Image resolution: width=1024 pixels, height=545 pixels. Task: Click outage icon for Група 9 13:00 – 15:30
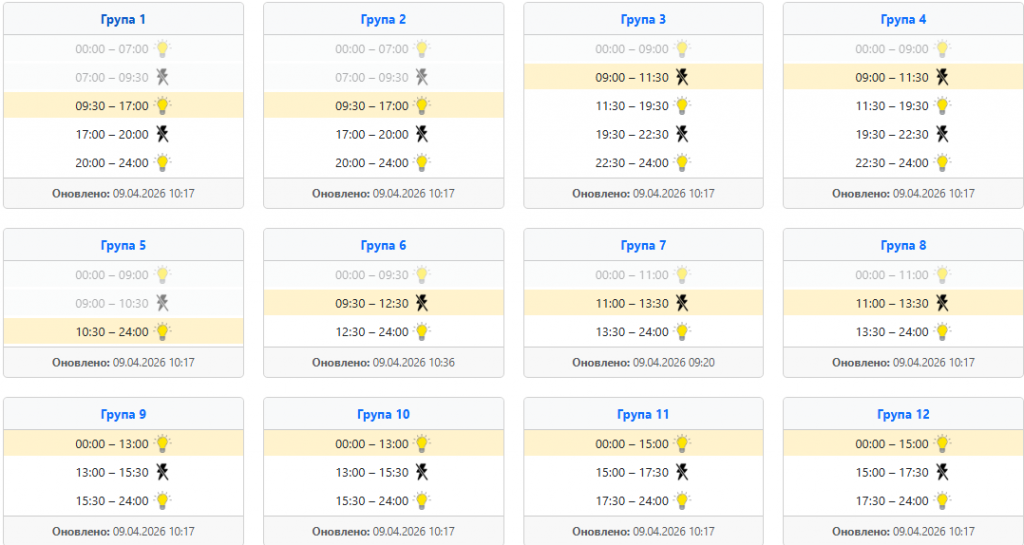(x=162, y=472)
